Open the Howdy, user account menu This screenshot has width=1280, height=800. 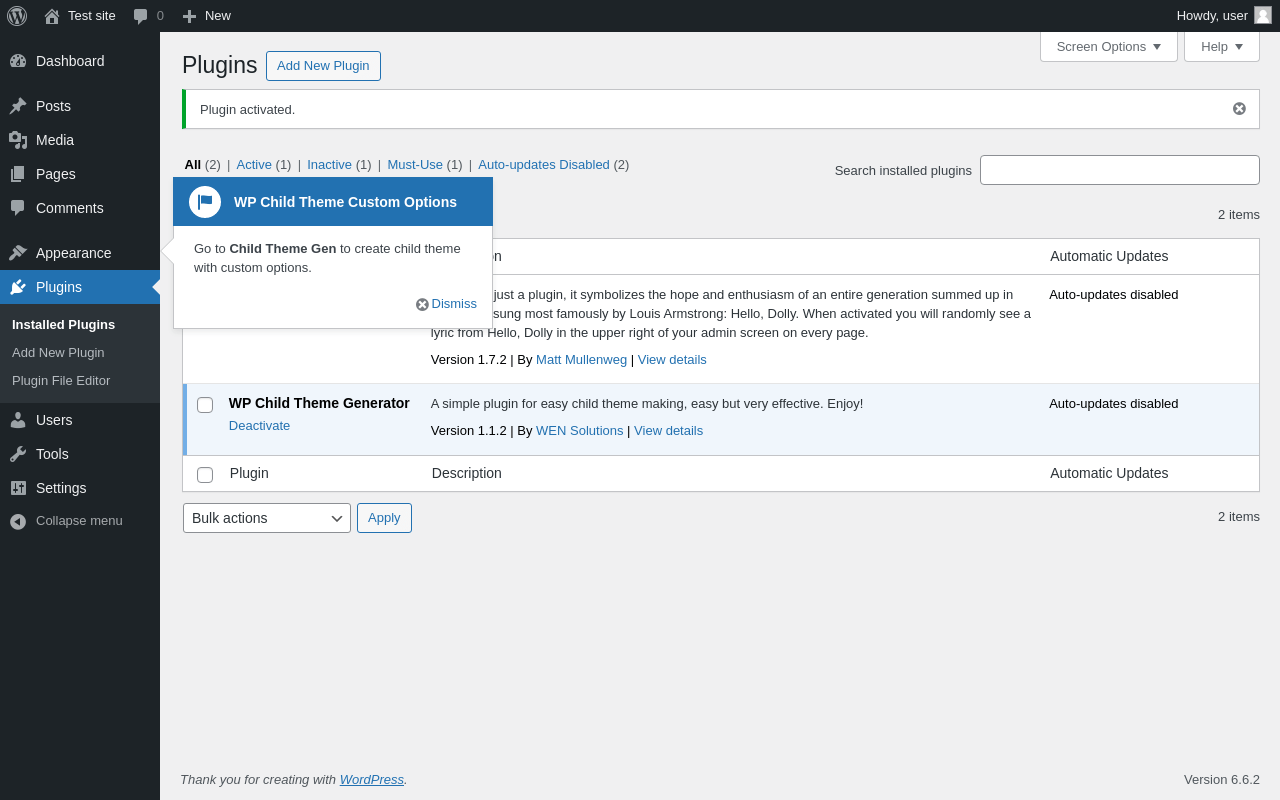point(1224,16)
